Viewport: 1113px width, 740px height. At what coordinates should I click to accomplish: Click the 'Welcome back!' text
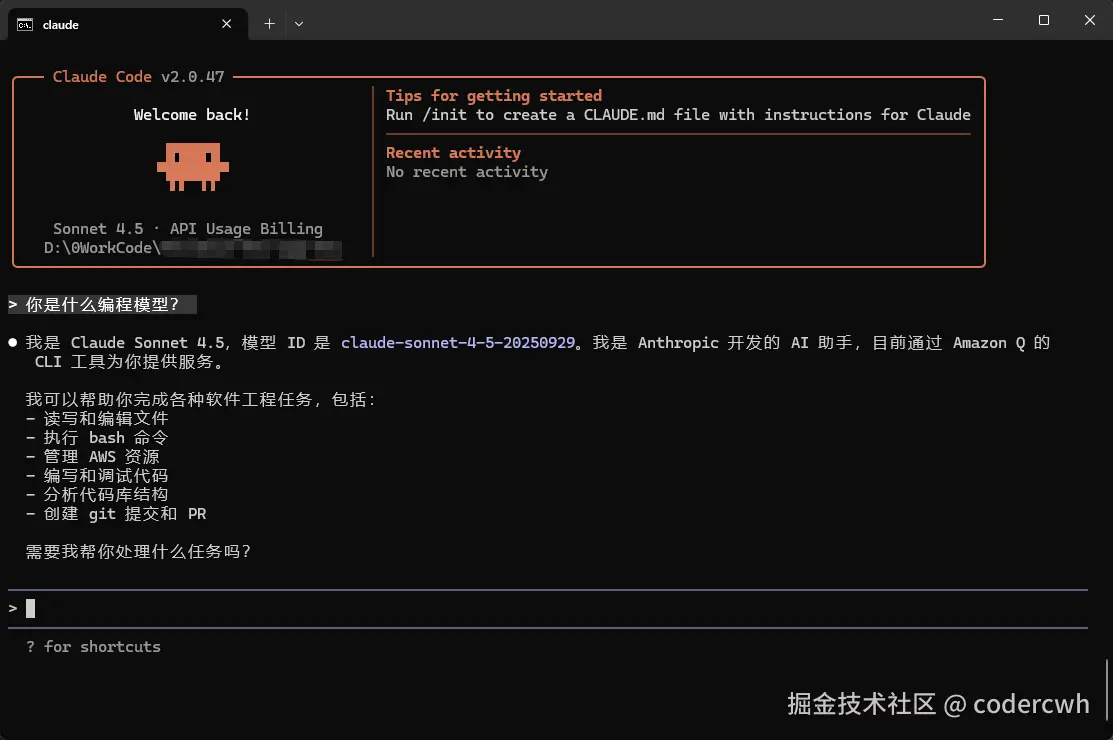[192, 115]
